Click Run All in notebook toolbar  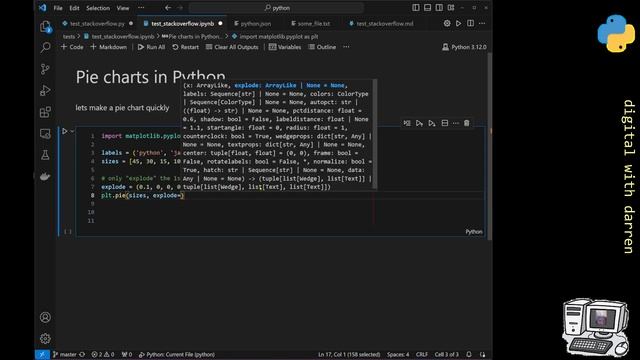[151, 47]
